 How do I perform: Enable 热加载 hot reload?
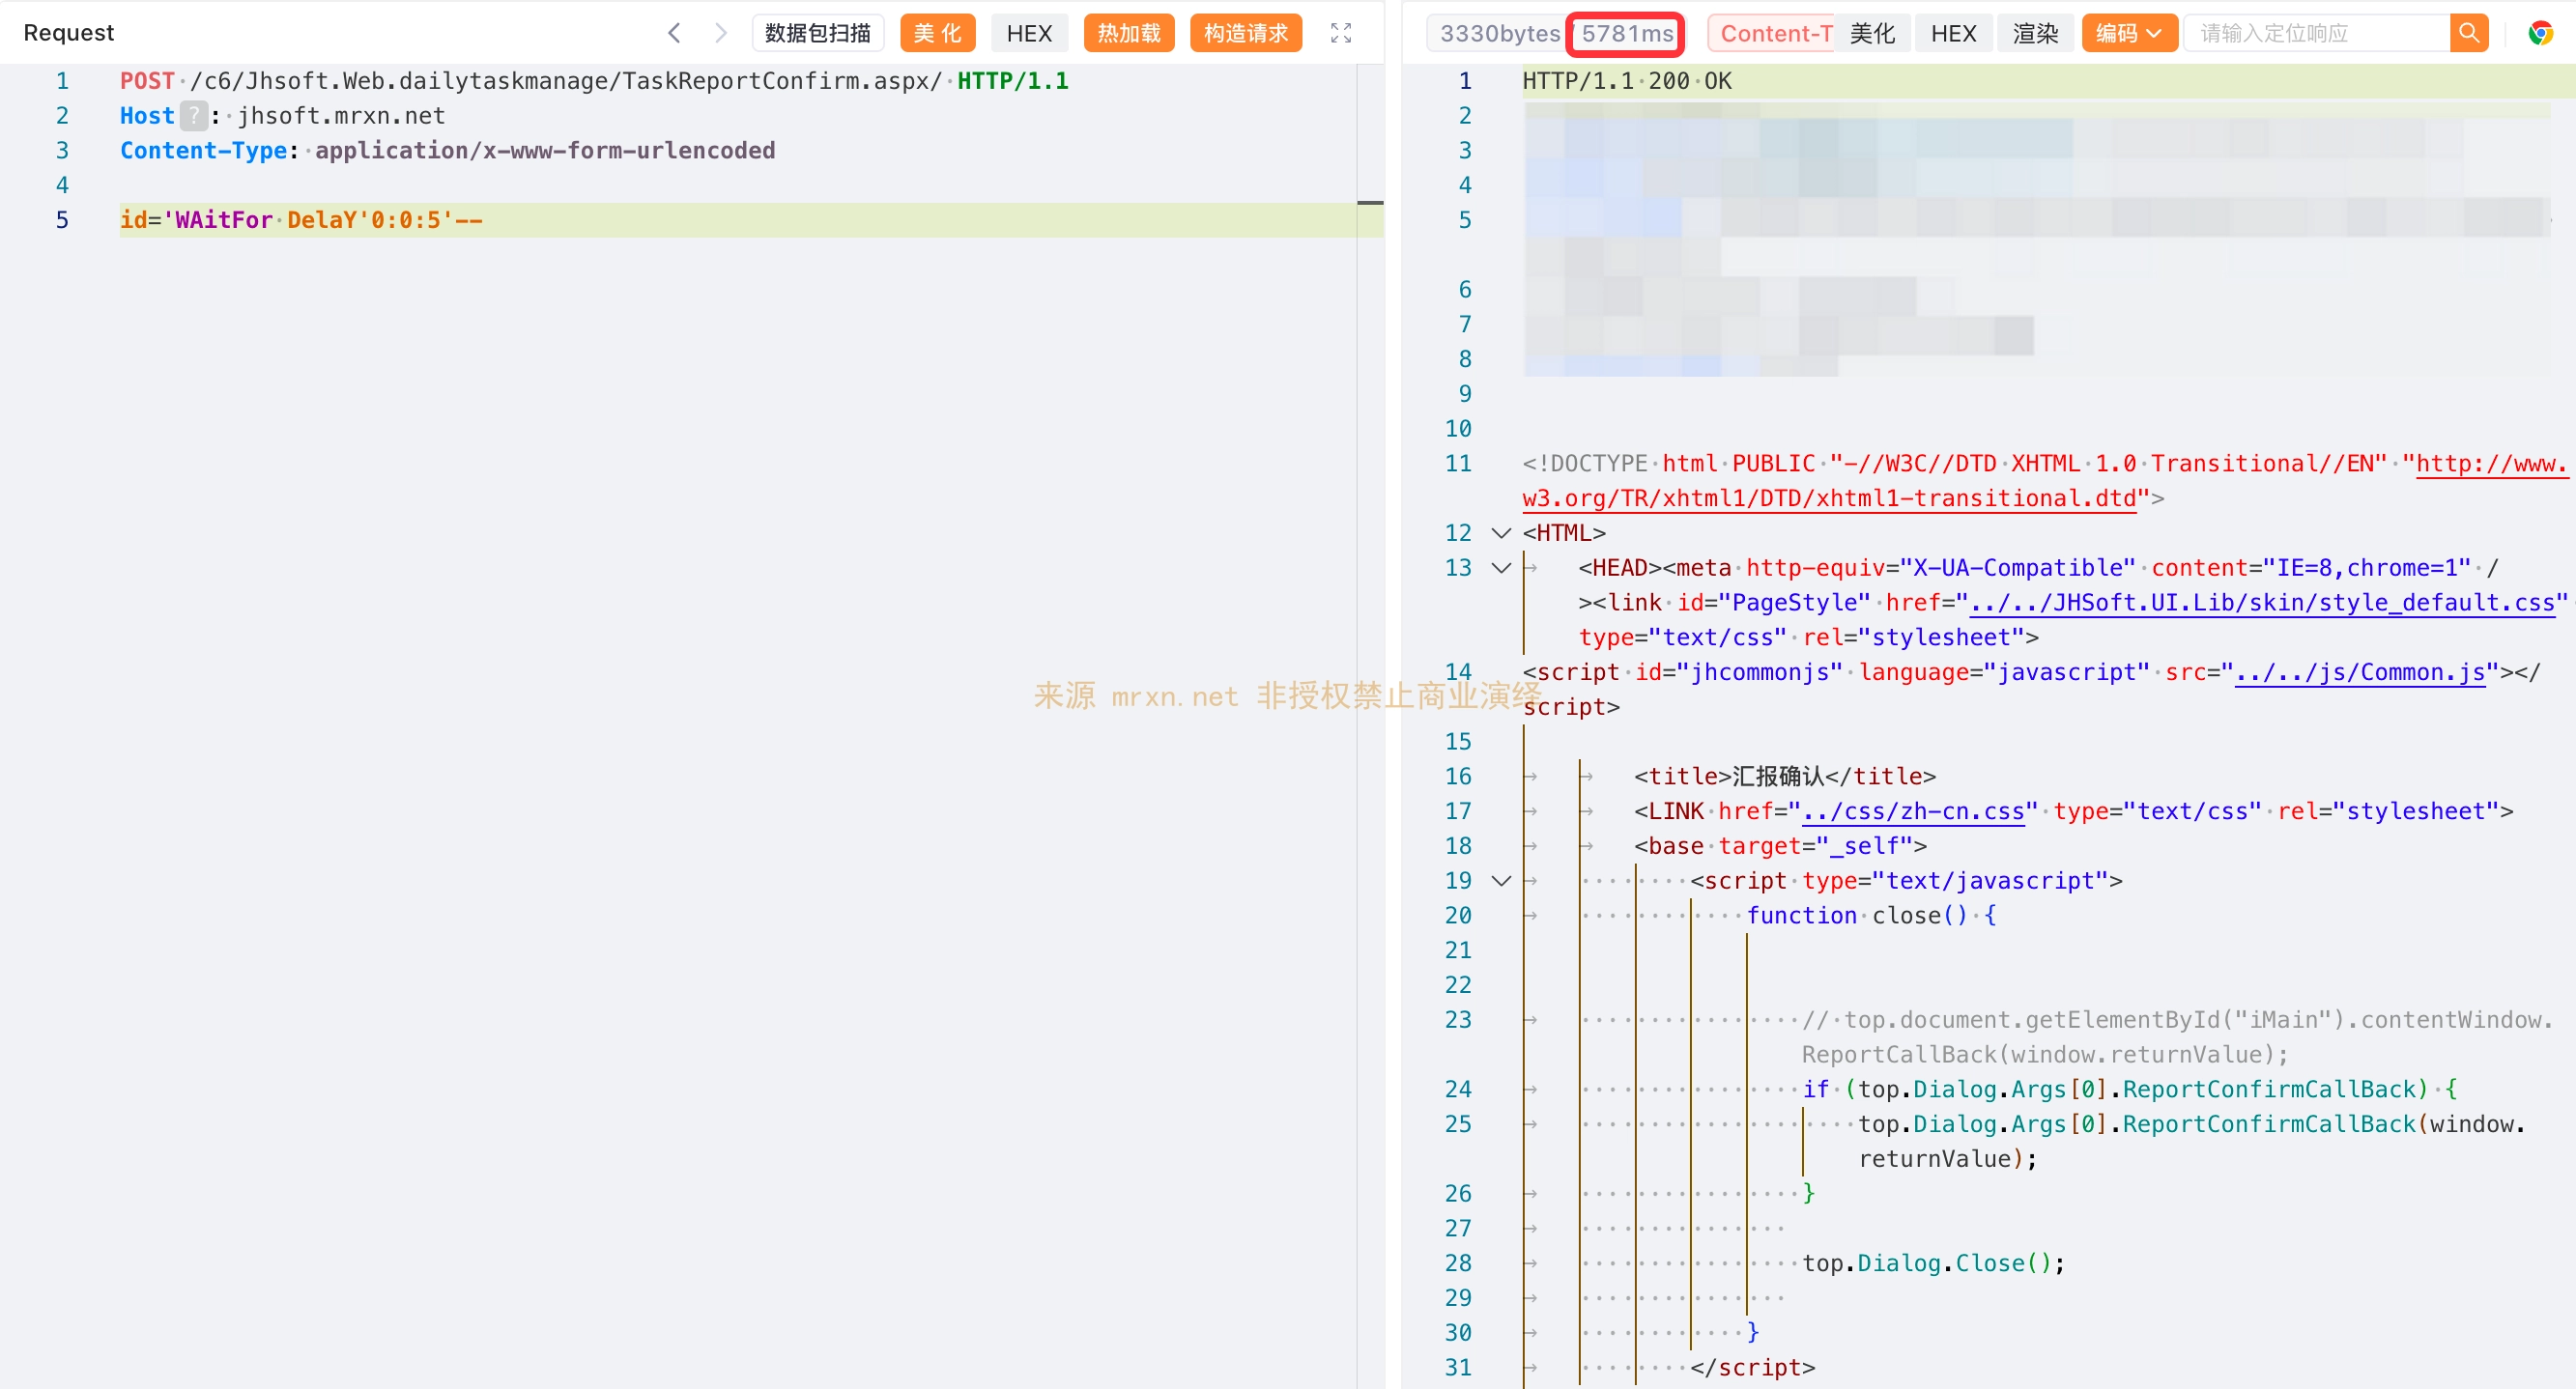tap(1129, 33)
